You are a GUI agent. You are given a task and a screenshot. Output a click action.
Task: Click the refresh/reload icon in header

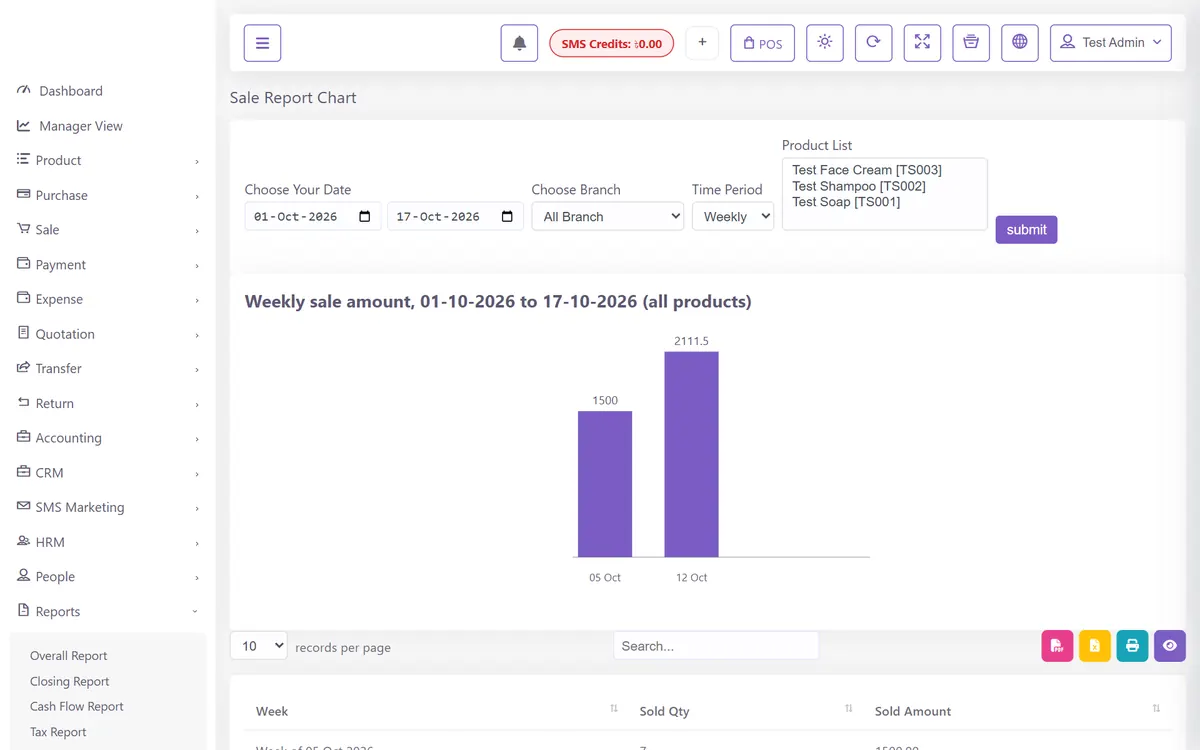pyautogui.click(x=873, y=43)
